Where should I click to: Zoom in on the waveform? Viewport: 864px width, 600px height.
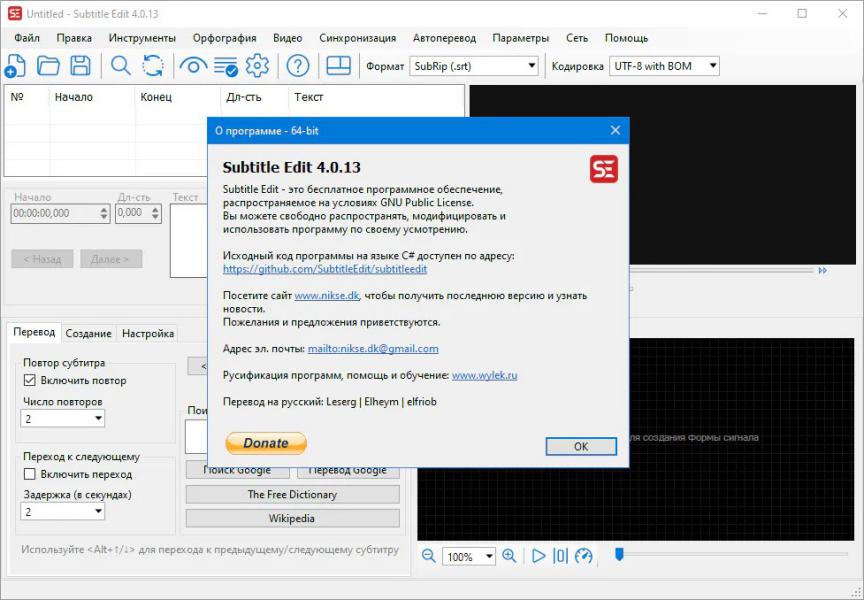tap(509, 556)
